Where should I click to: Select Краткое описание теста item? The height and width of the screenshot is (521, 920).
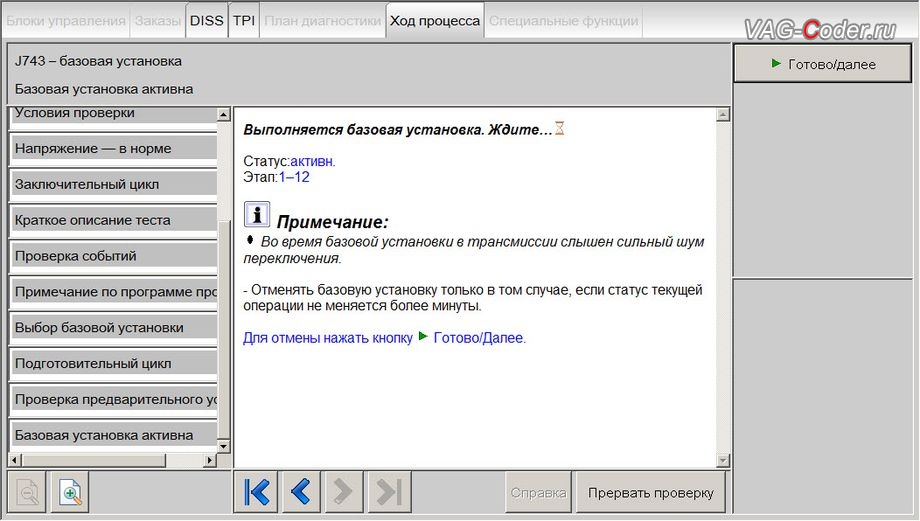[x=113, y=220]
